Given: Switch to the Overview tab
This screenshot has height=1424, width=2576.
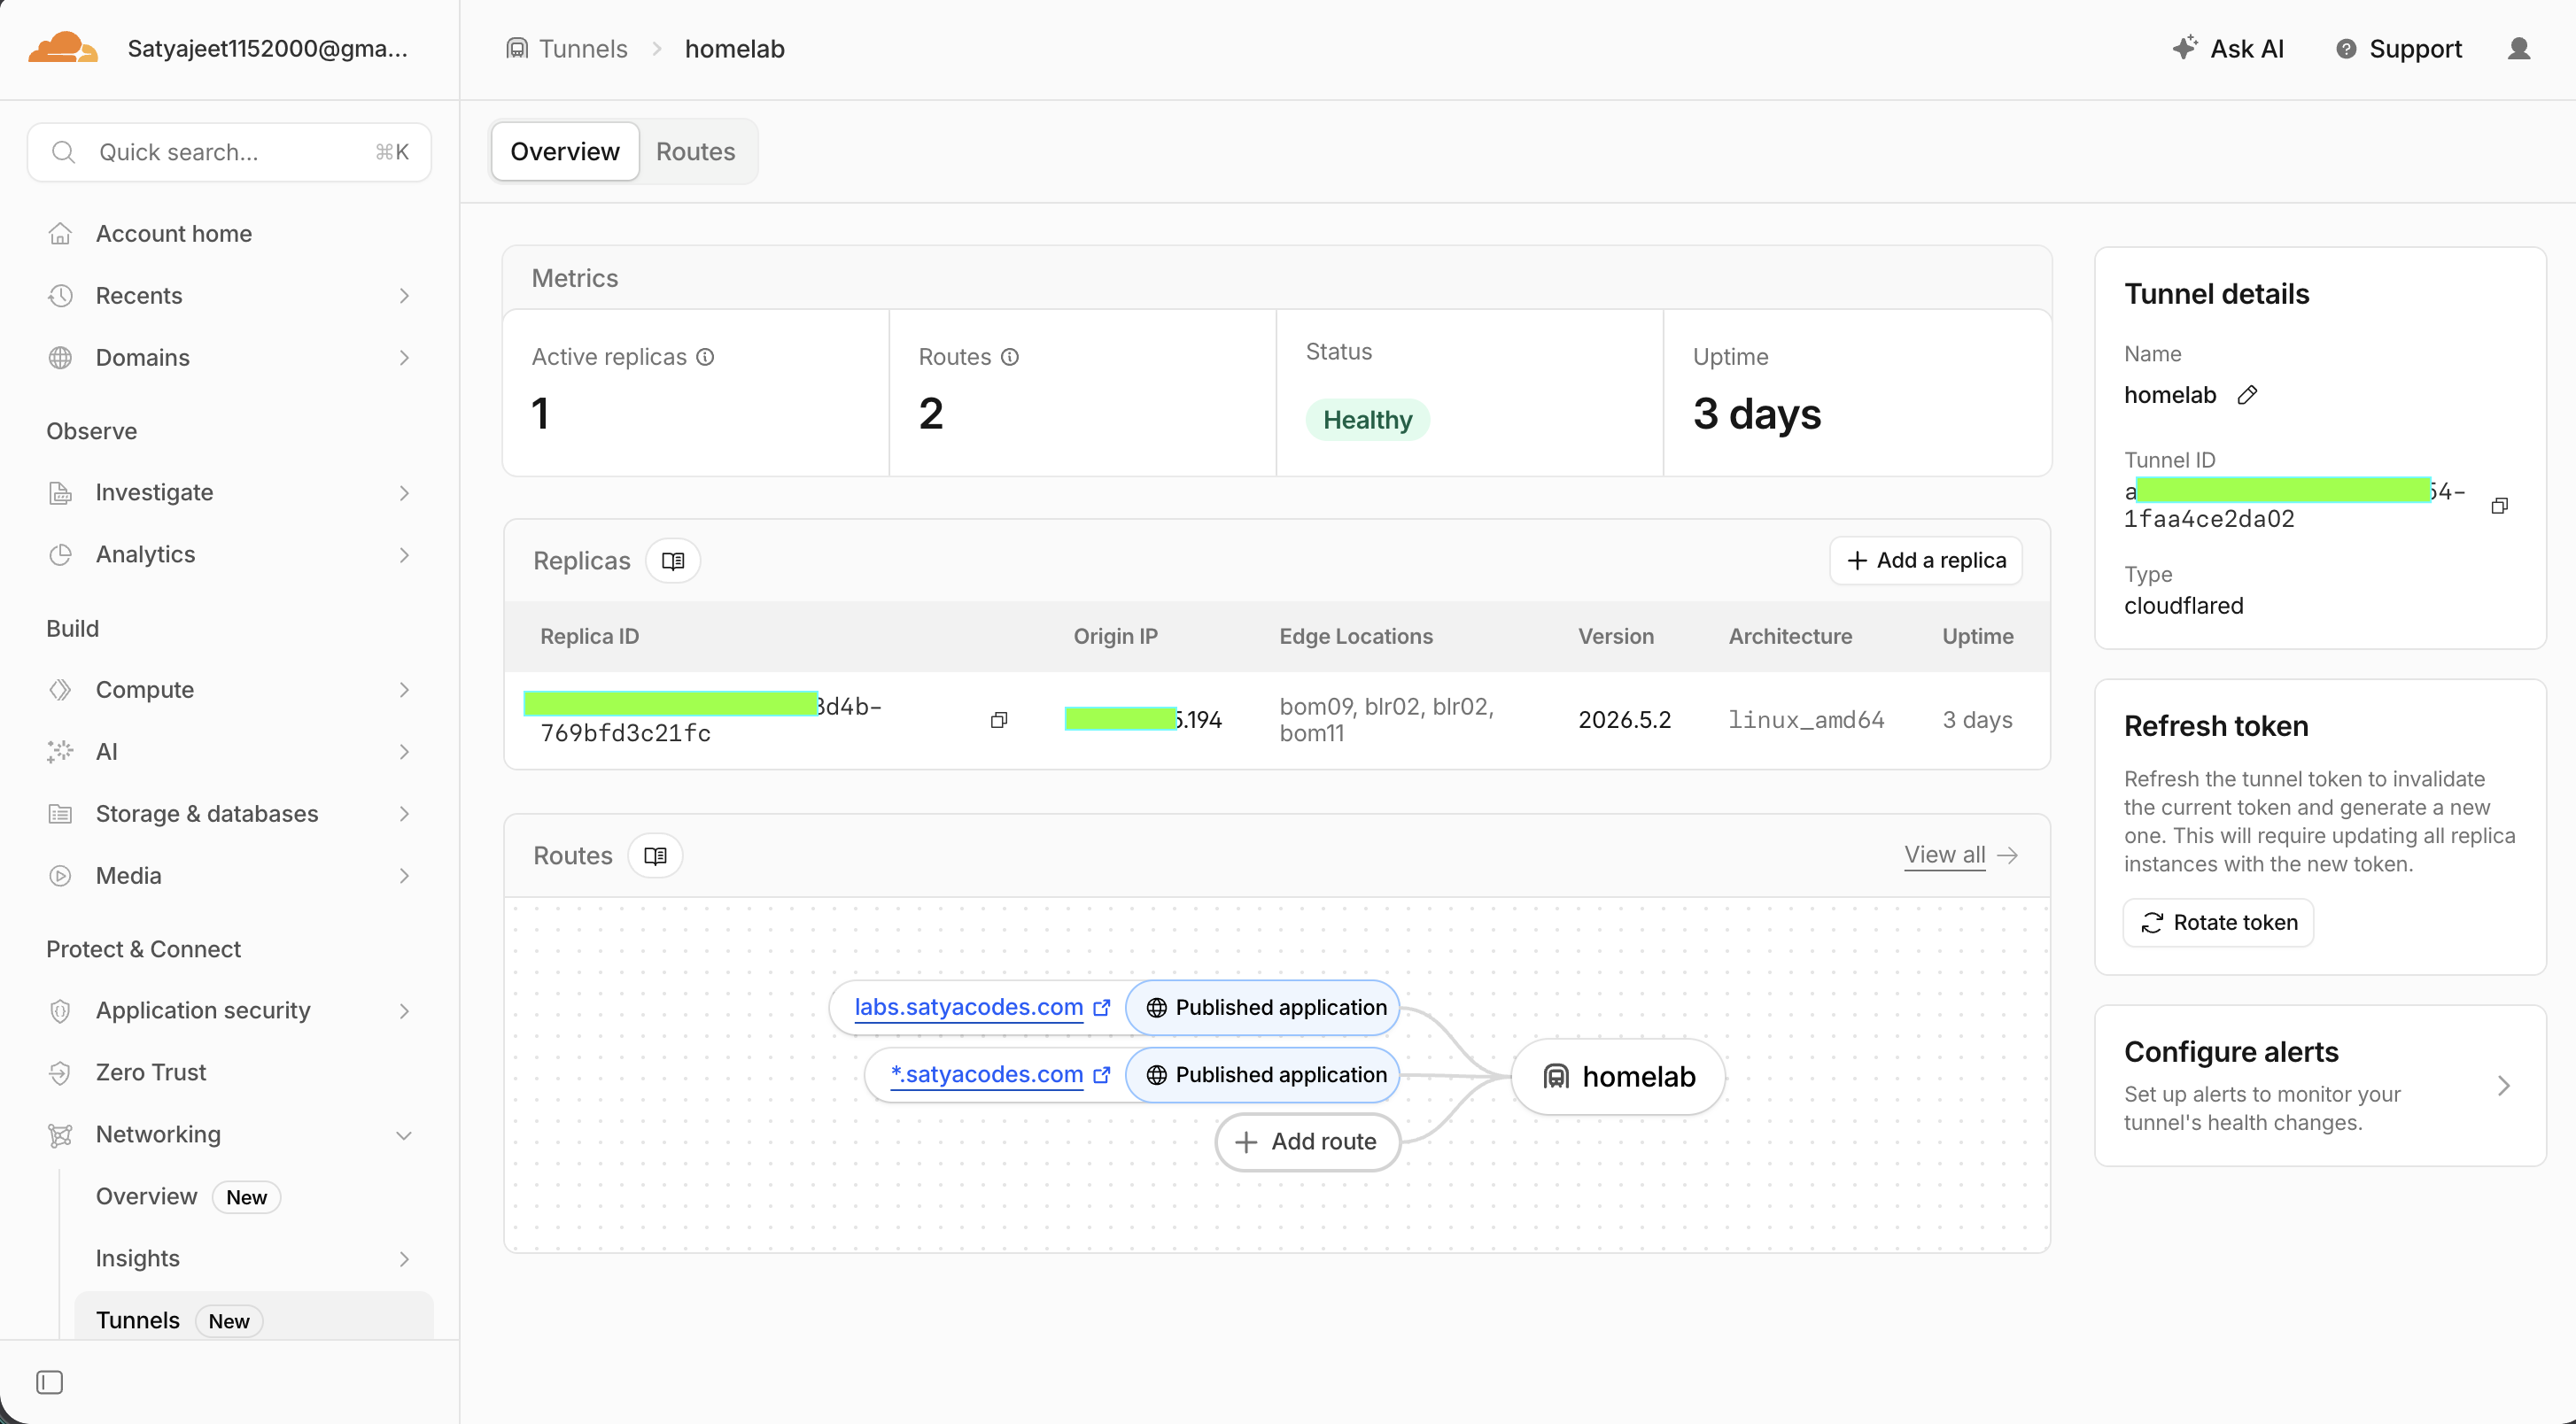Looking at the screenshot, I should click(x=565, y=152).
